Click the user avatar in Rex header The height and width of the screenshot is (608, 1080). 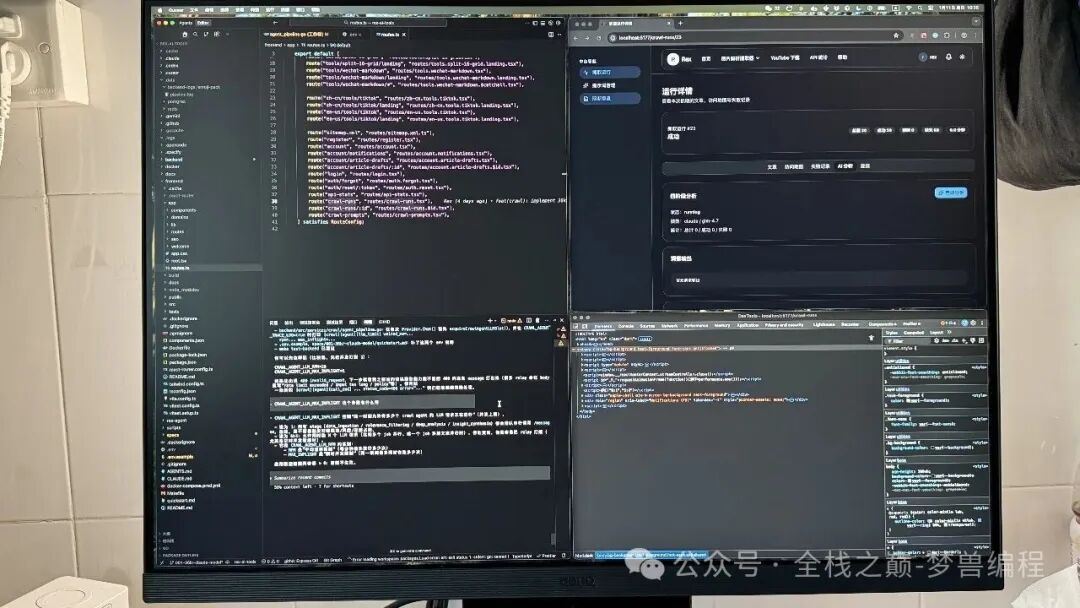point(923,56)
